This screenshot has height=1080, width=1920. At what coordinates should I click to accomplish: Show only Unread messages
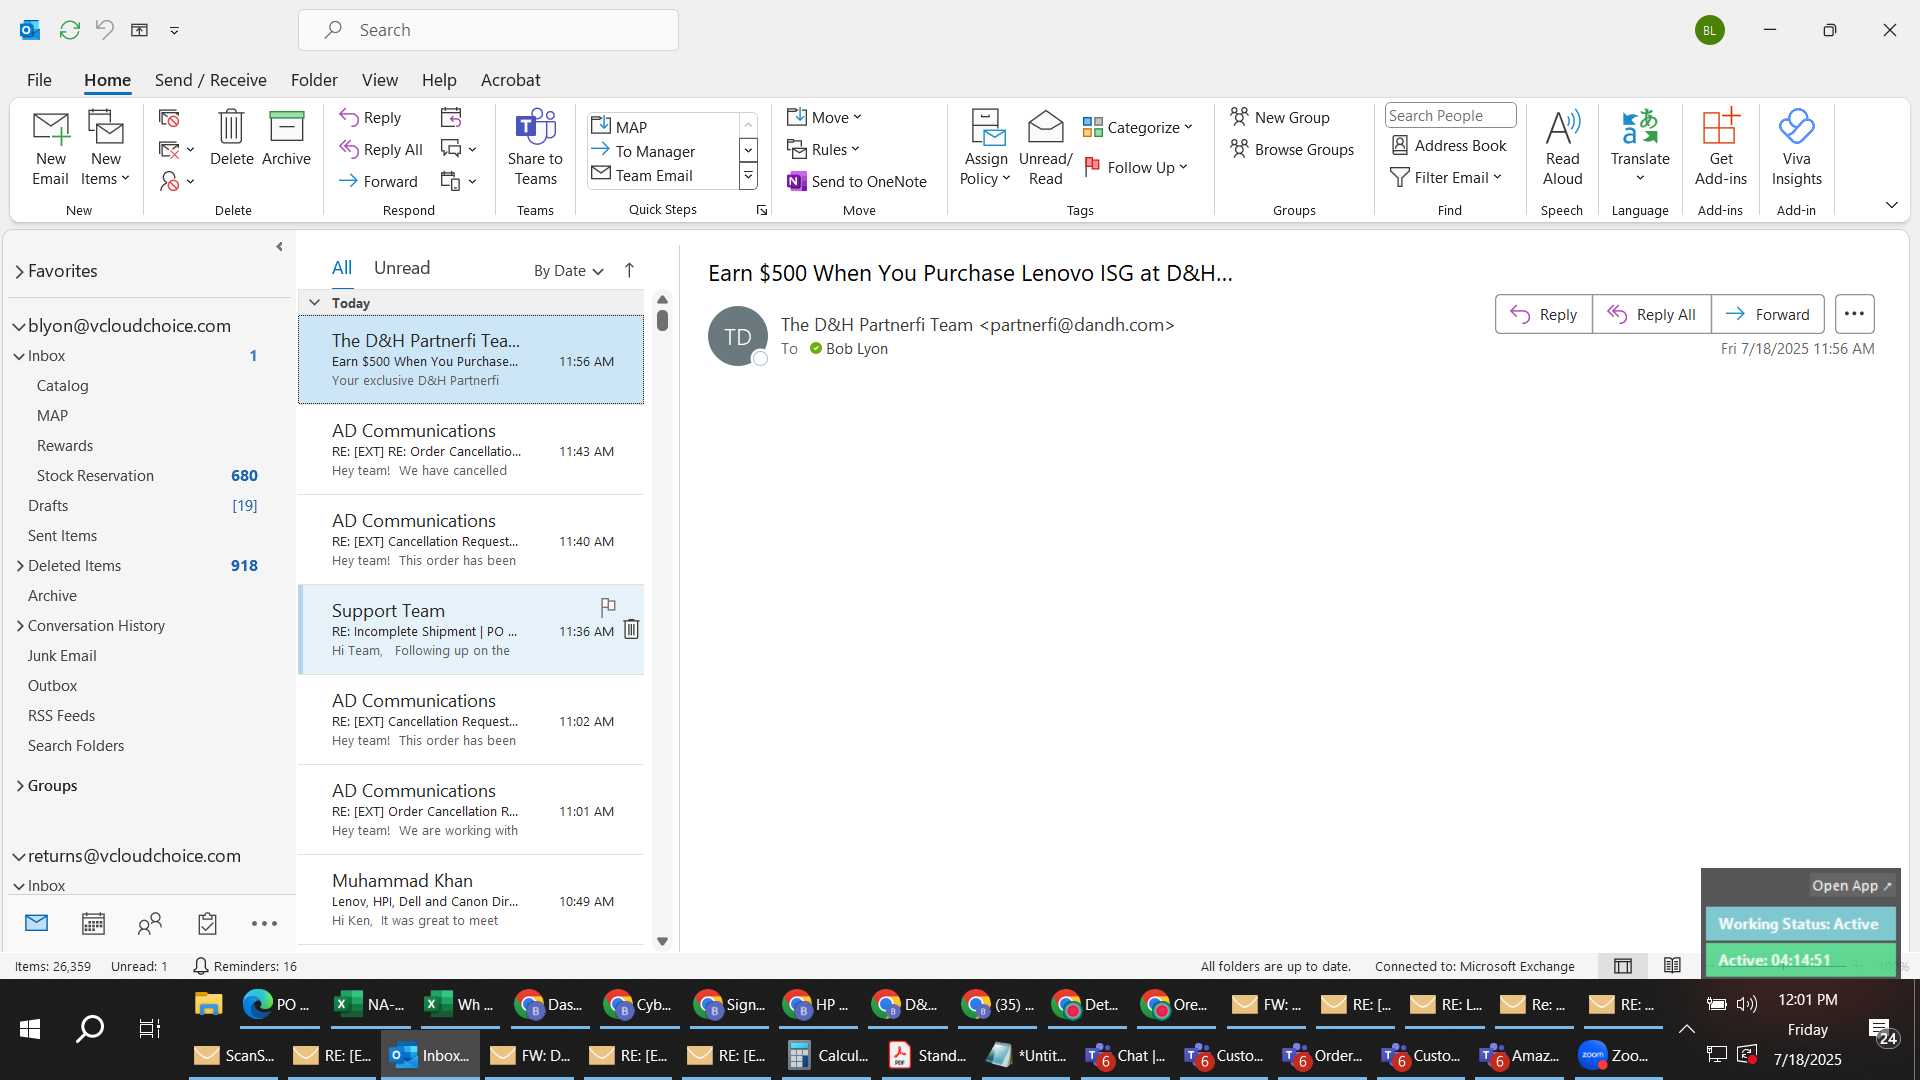401,268
